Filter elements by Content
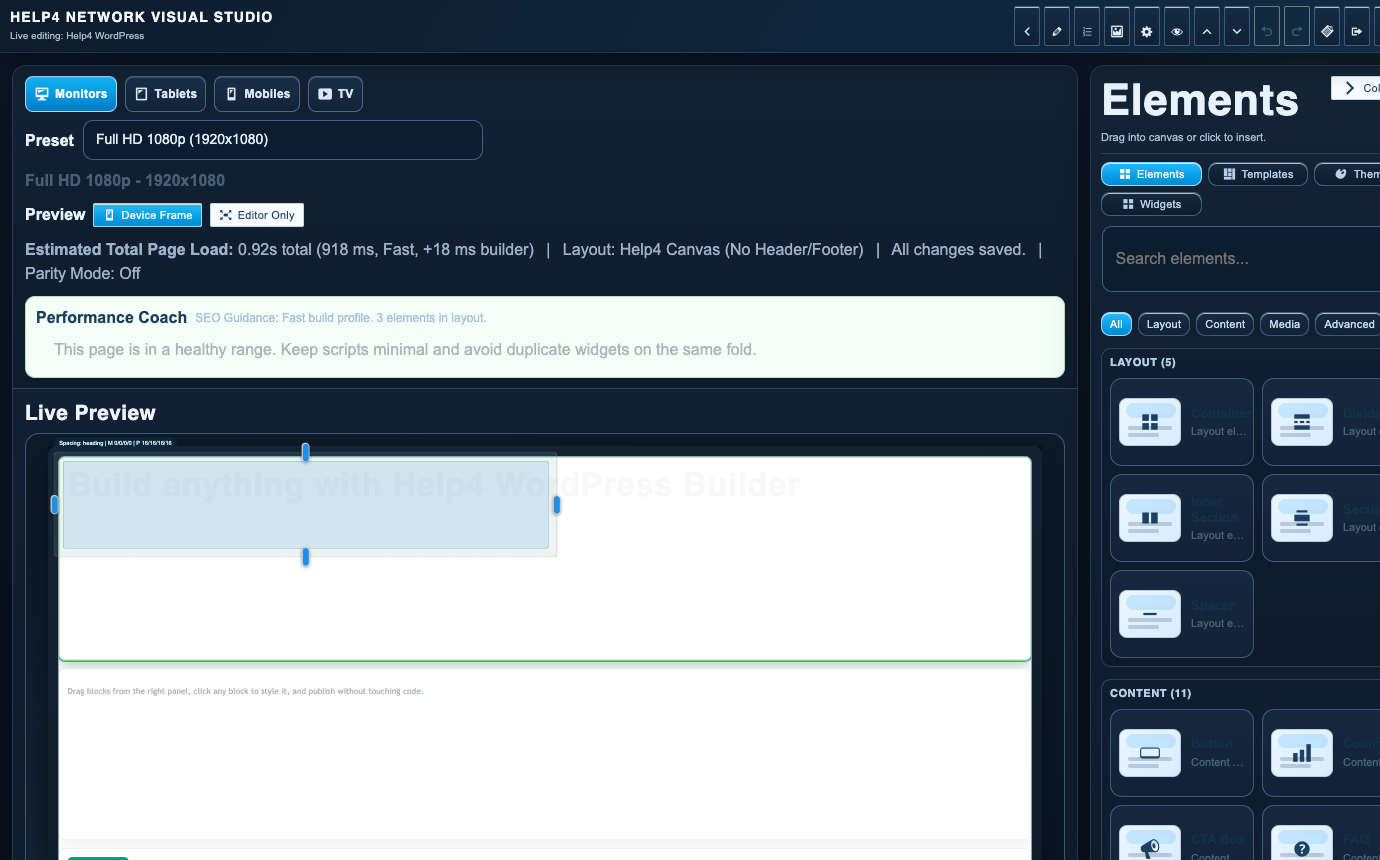Screen dimensions: 1380x860 tap(1225, 324)
